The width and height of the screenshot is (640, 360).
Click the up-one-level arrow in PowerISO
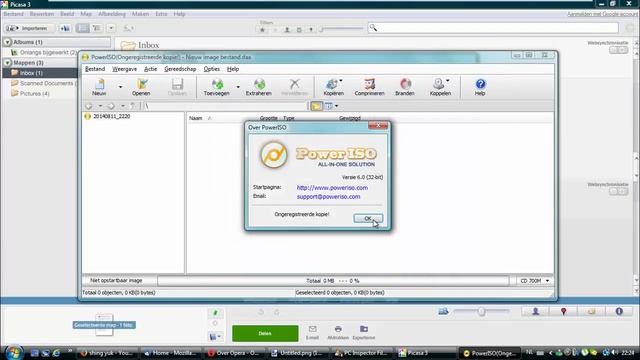click(x=133, y=106)
